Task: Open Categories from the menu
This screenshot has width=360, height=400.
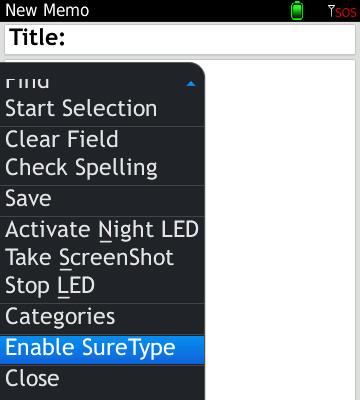Action: point(102,317)
